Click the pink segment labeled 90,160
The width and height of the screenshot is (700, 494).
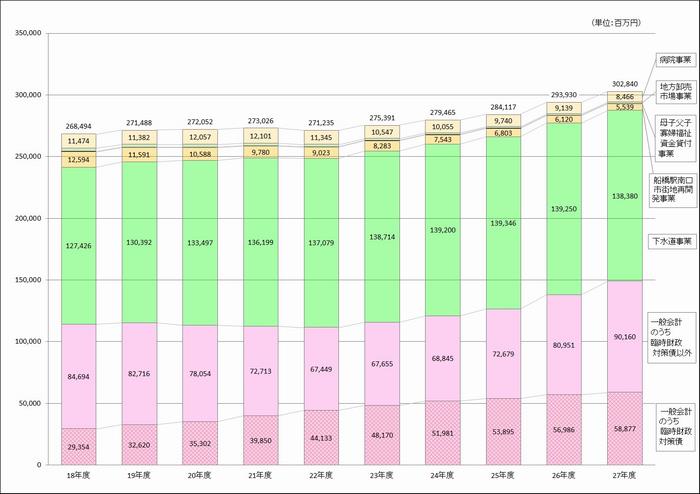pos(625,337)
